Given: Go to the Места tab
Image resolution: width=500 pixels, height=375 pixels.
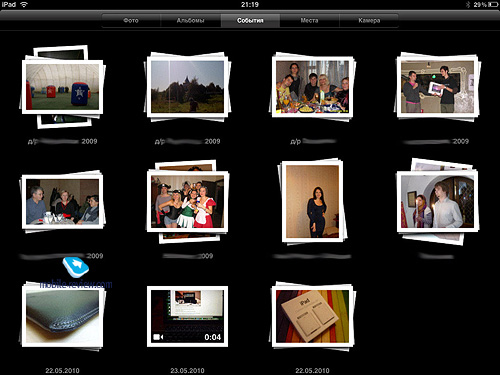Looking at the screenshot, I should (309, 20).
